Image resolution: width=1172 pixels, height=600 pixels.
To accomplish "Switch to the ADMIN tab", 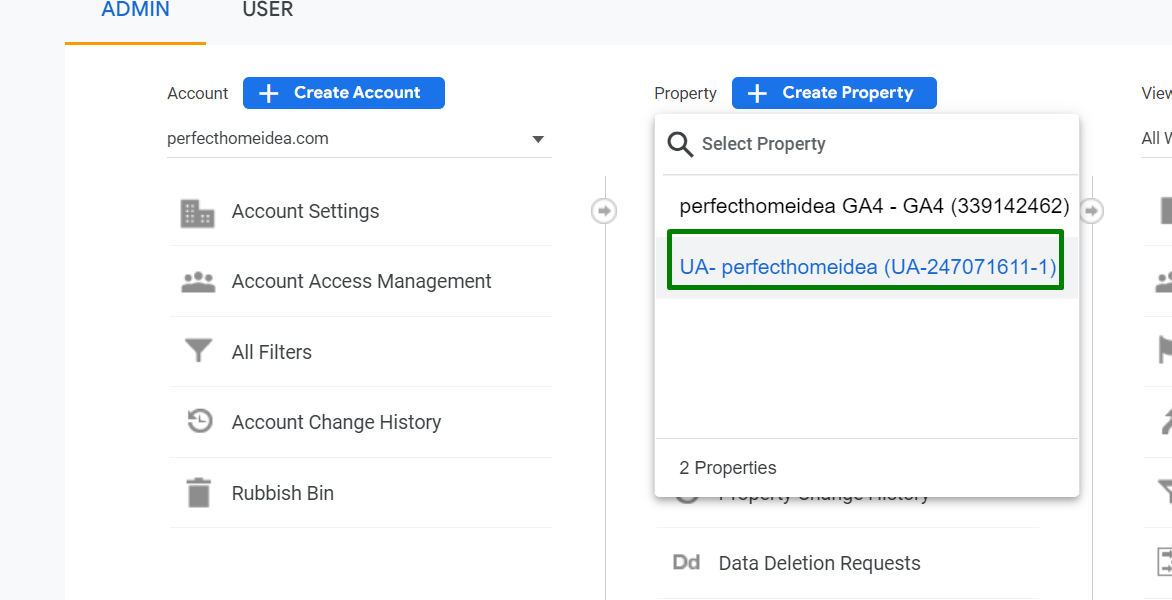I will point(135,10).
